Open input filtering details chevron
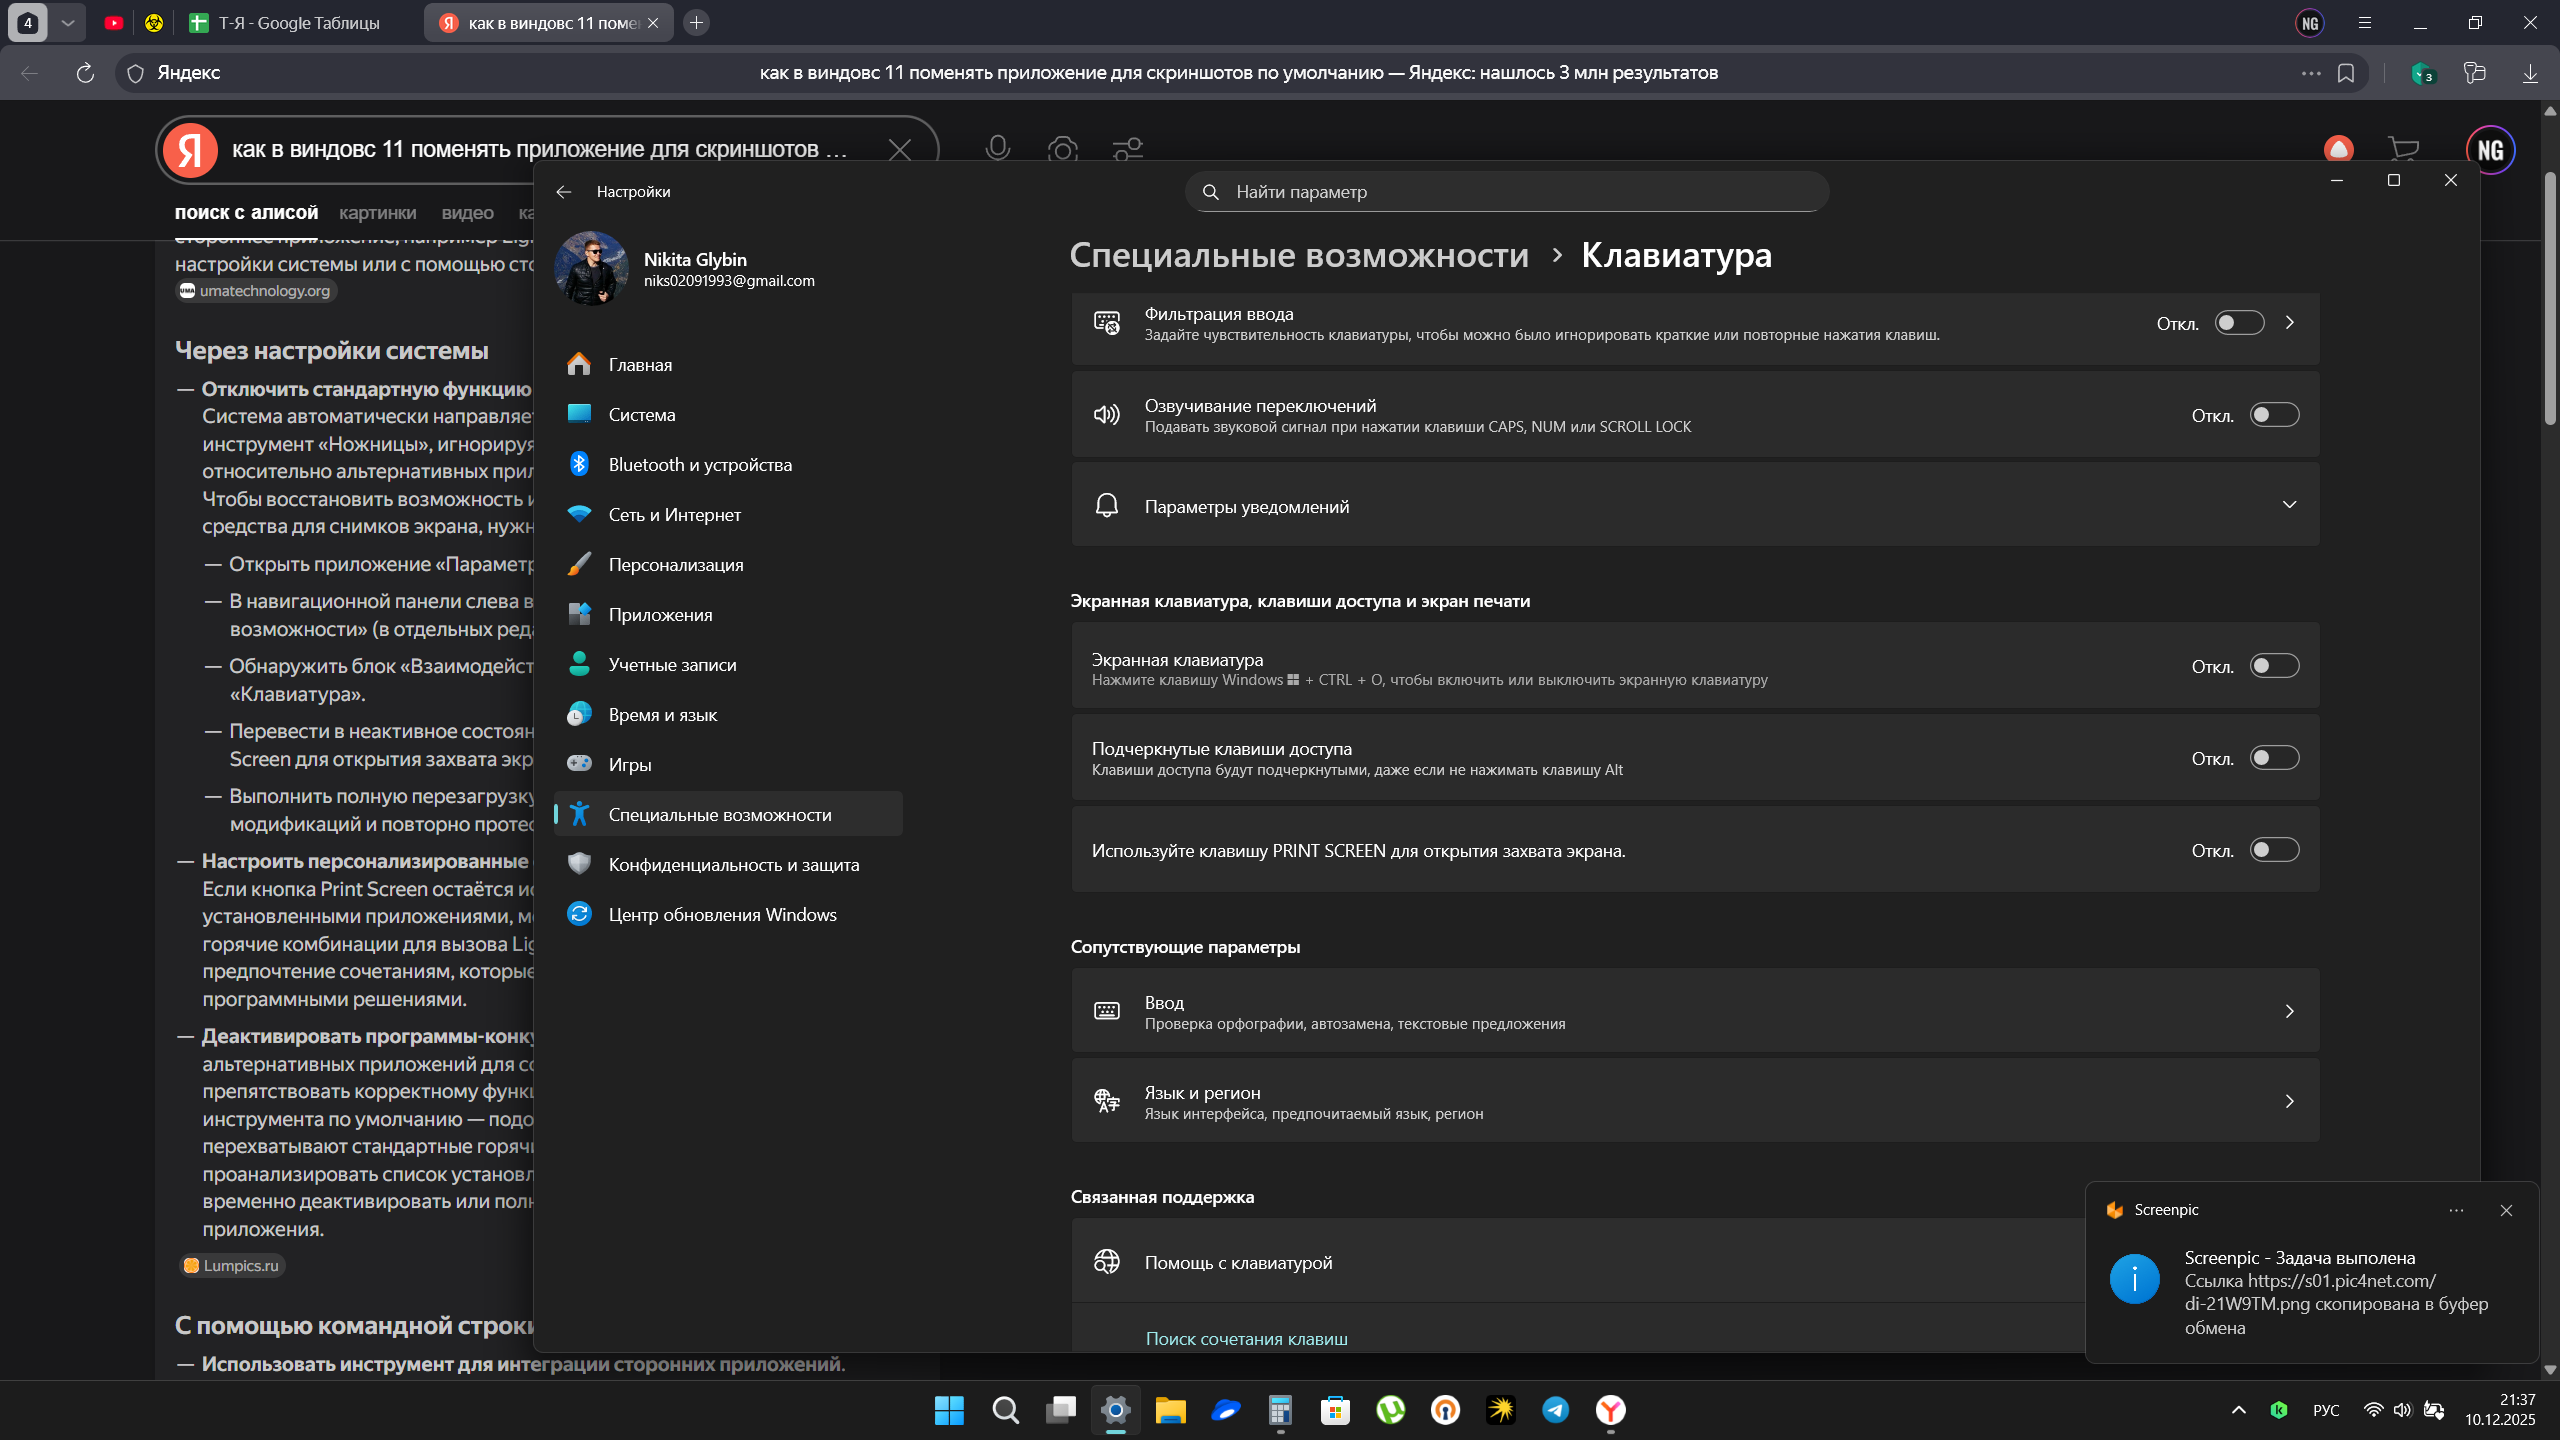This screenshot has height=1440, width=2560. coord(2289,323)
